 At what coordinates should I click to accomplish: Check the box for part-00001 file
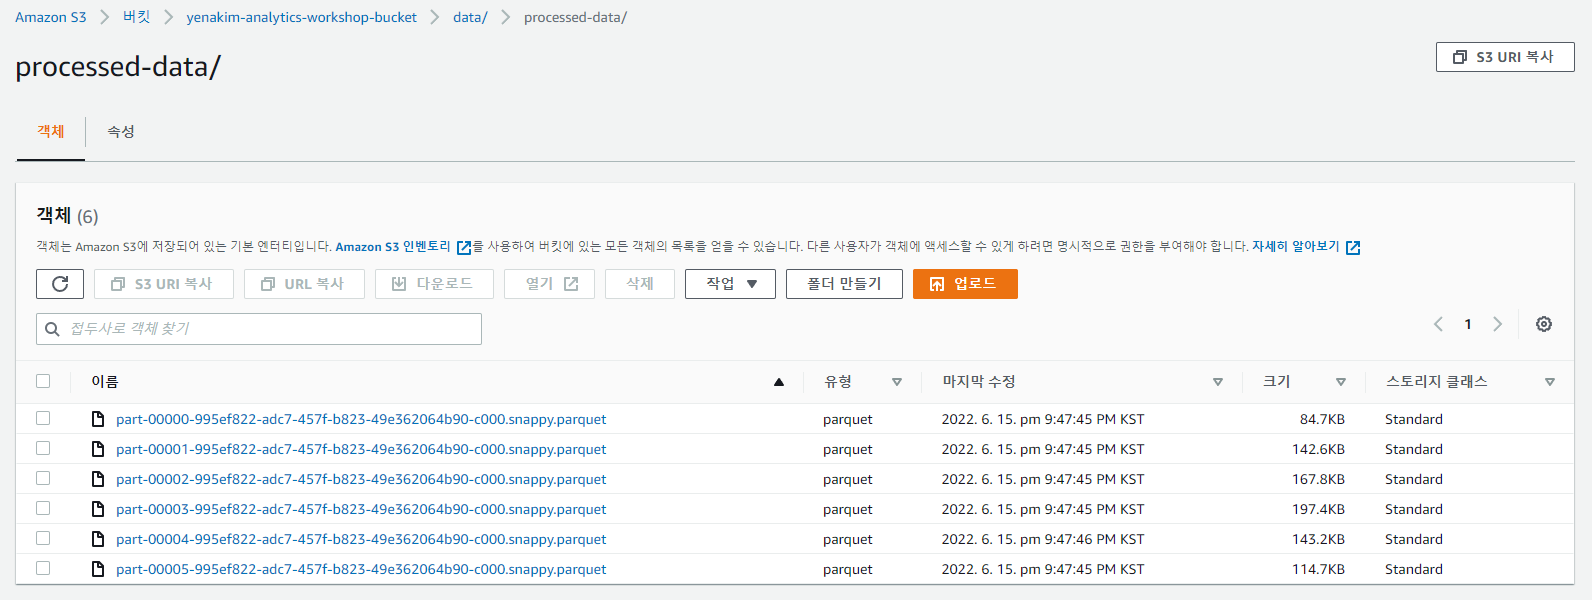(43, 448)
